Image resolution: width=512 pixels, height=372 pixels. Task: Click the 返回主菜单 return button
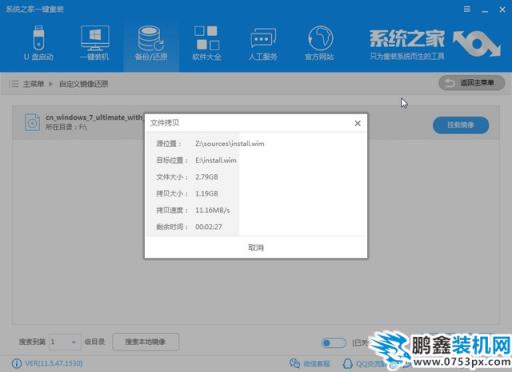pyautogui.click(x=472, y=83)
